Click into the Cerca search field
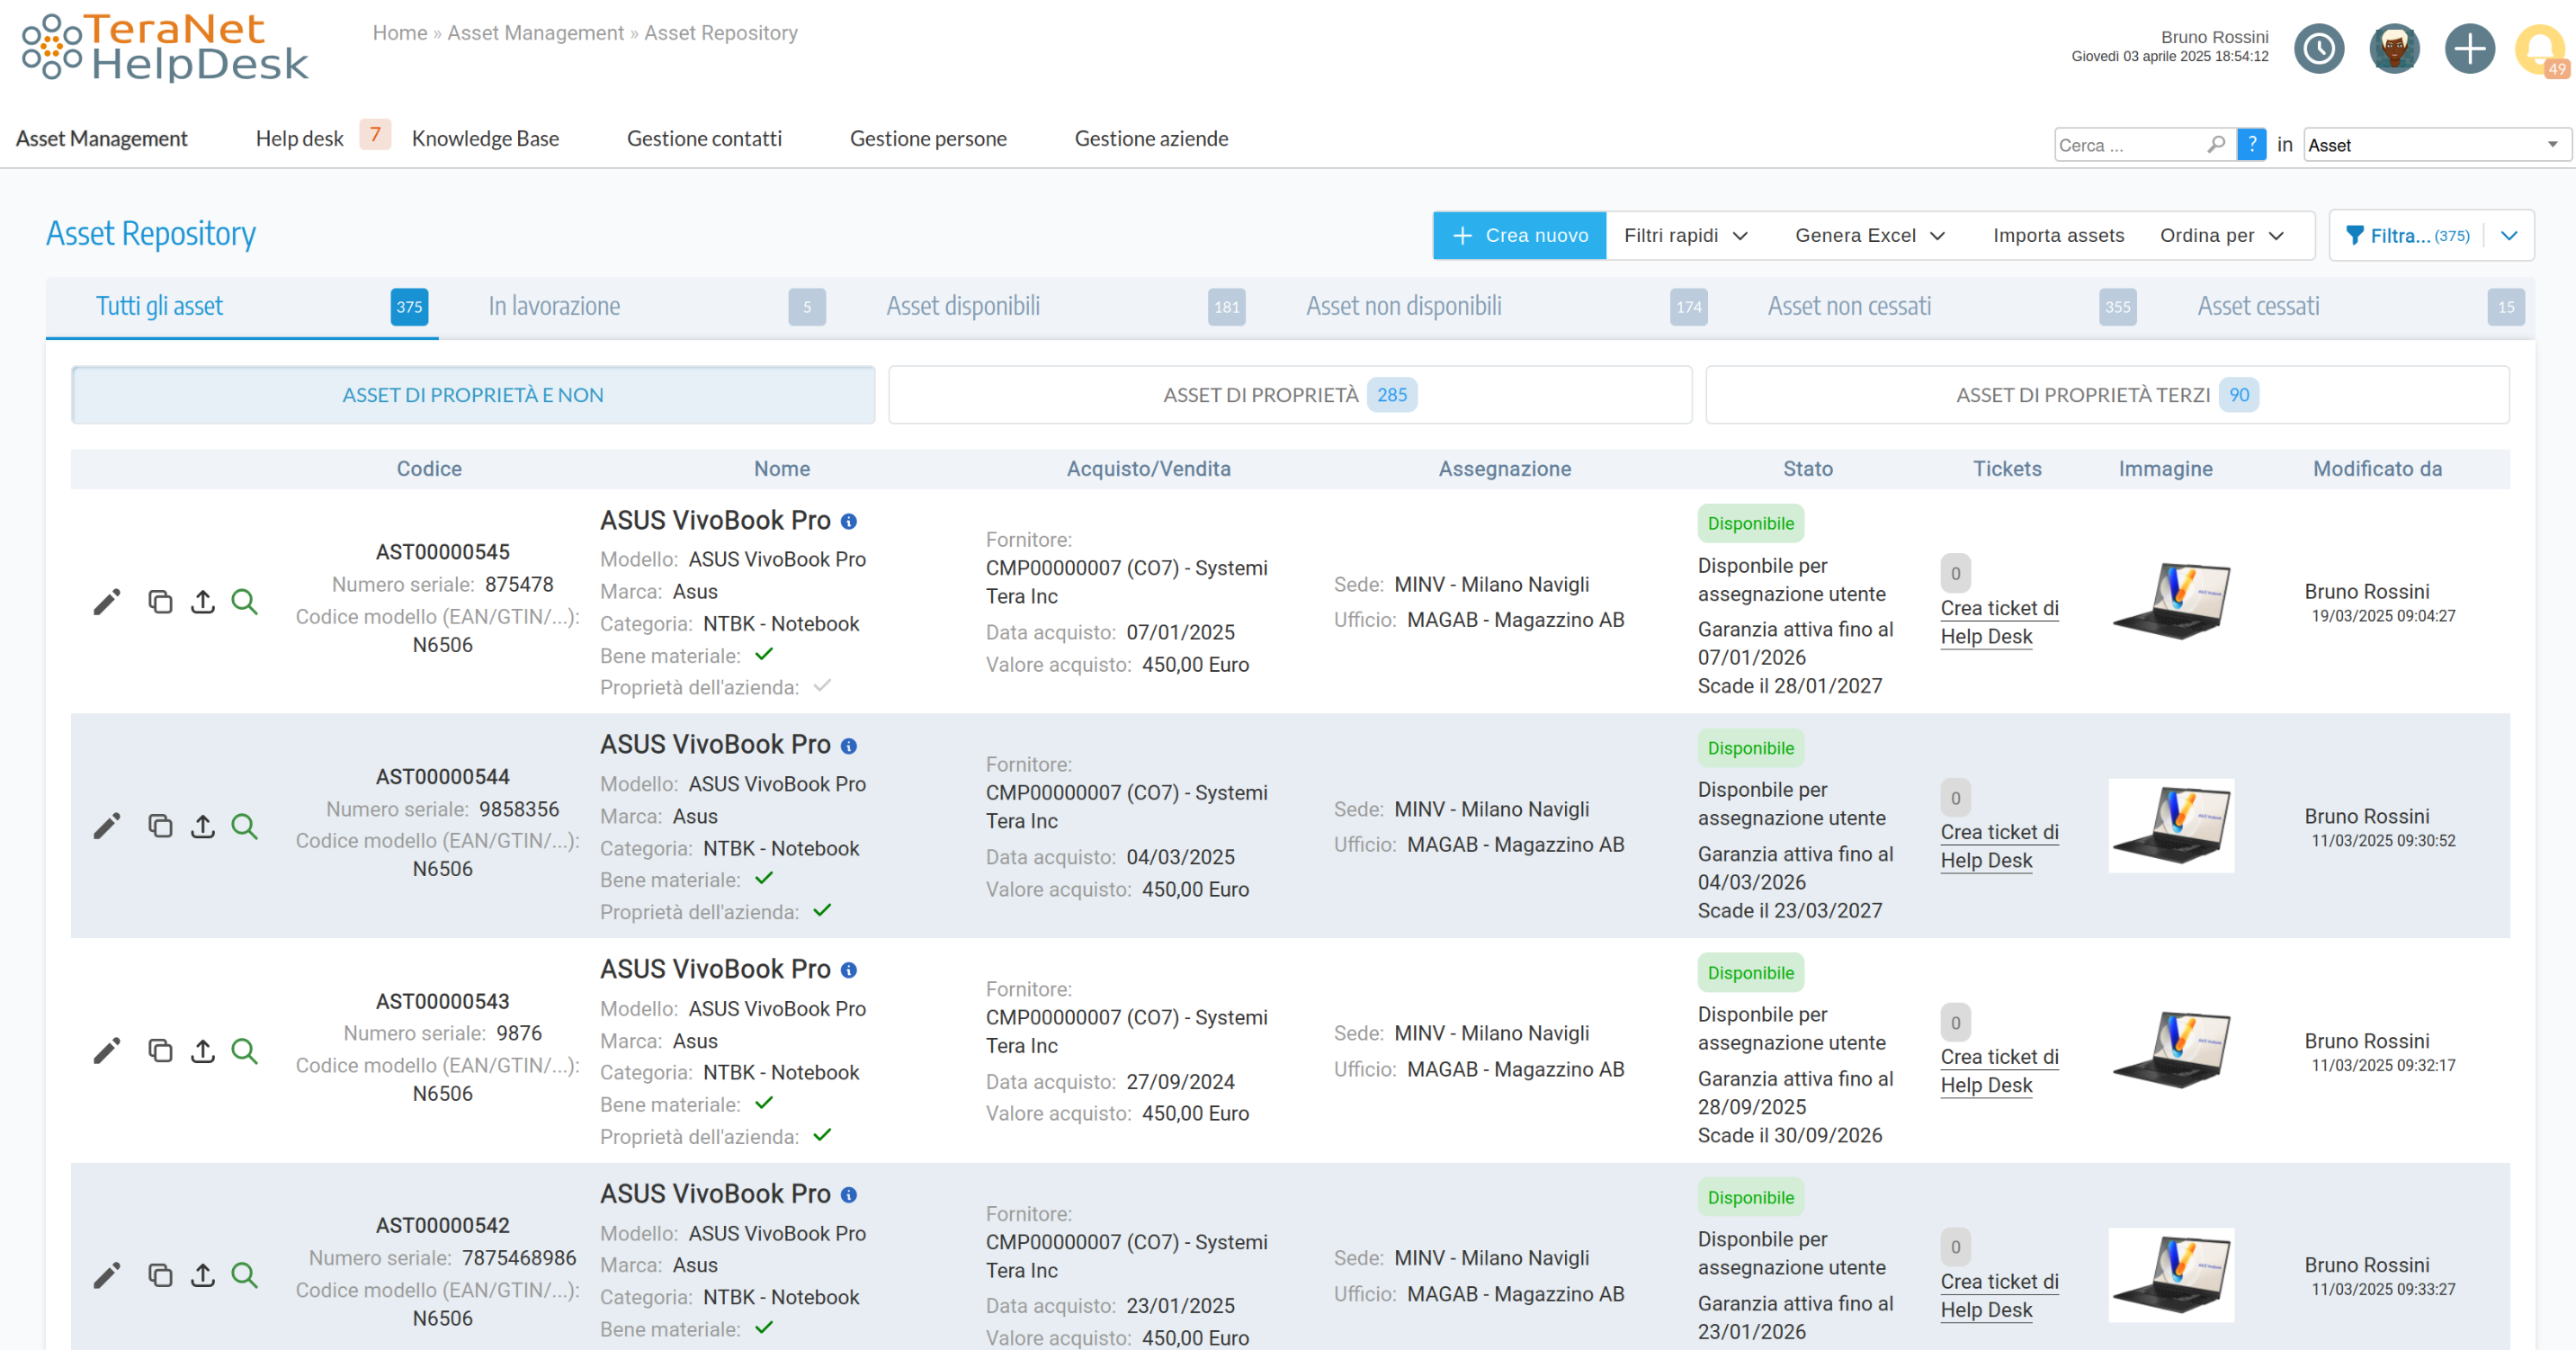Screen dimensions: 2576x1350 tap(2130, 145)
